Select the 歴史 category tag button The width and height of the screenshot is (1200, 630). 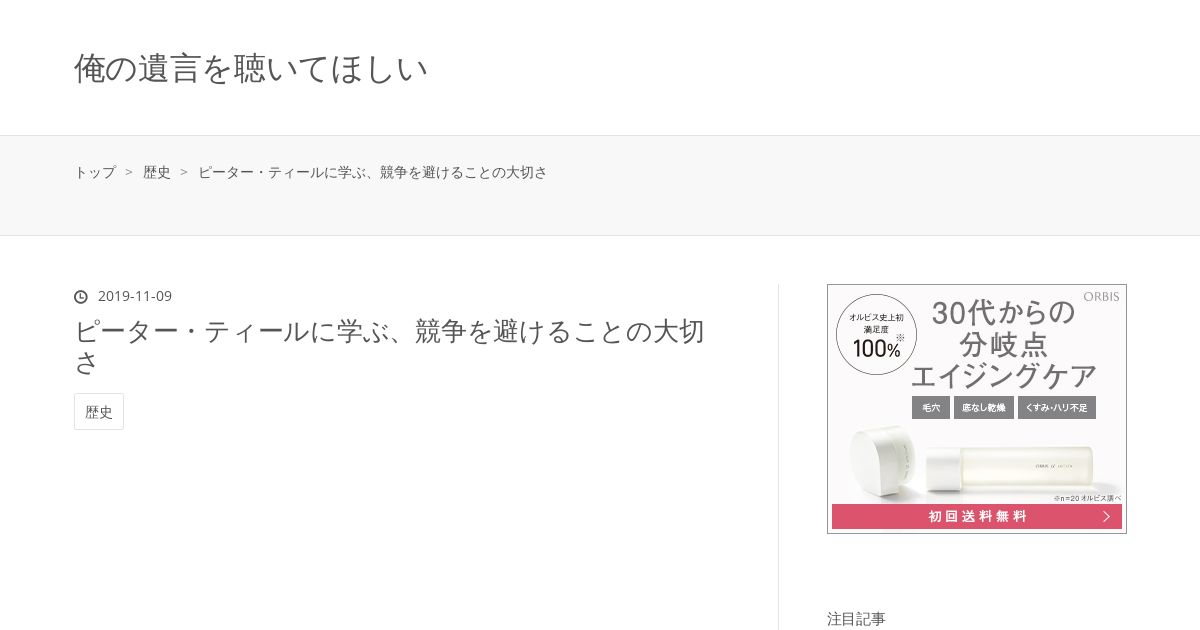click(99, 412)
